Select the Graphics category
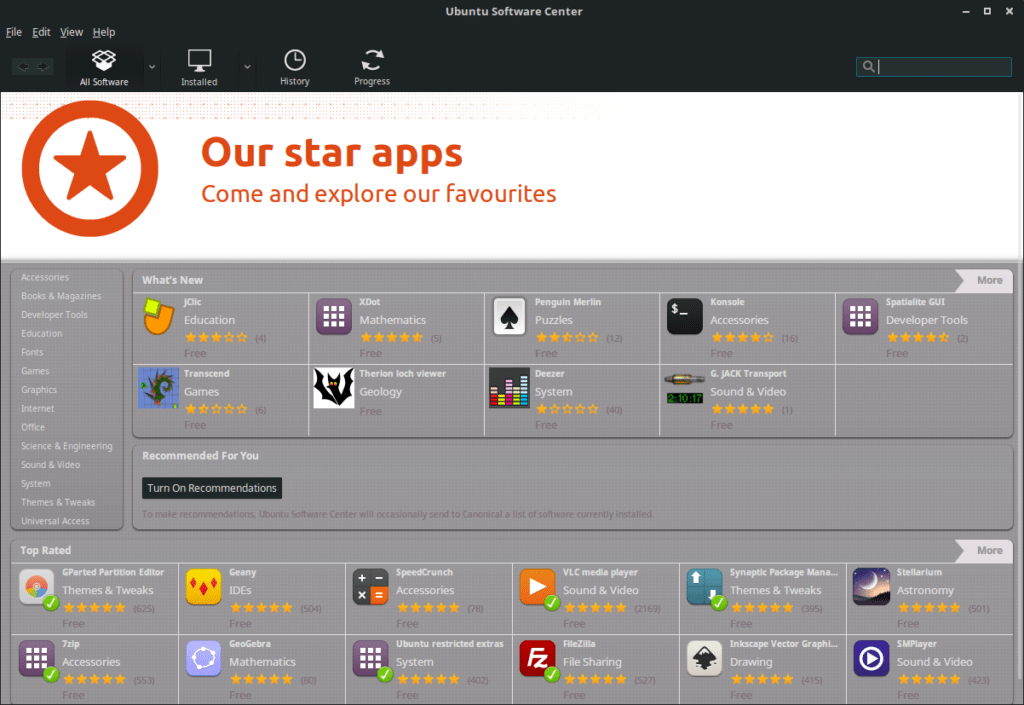Viewport: 1024px width, 705px height. click(x=39, y=390)
